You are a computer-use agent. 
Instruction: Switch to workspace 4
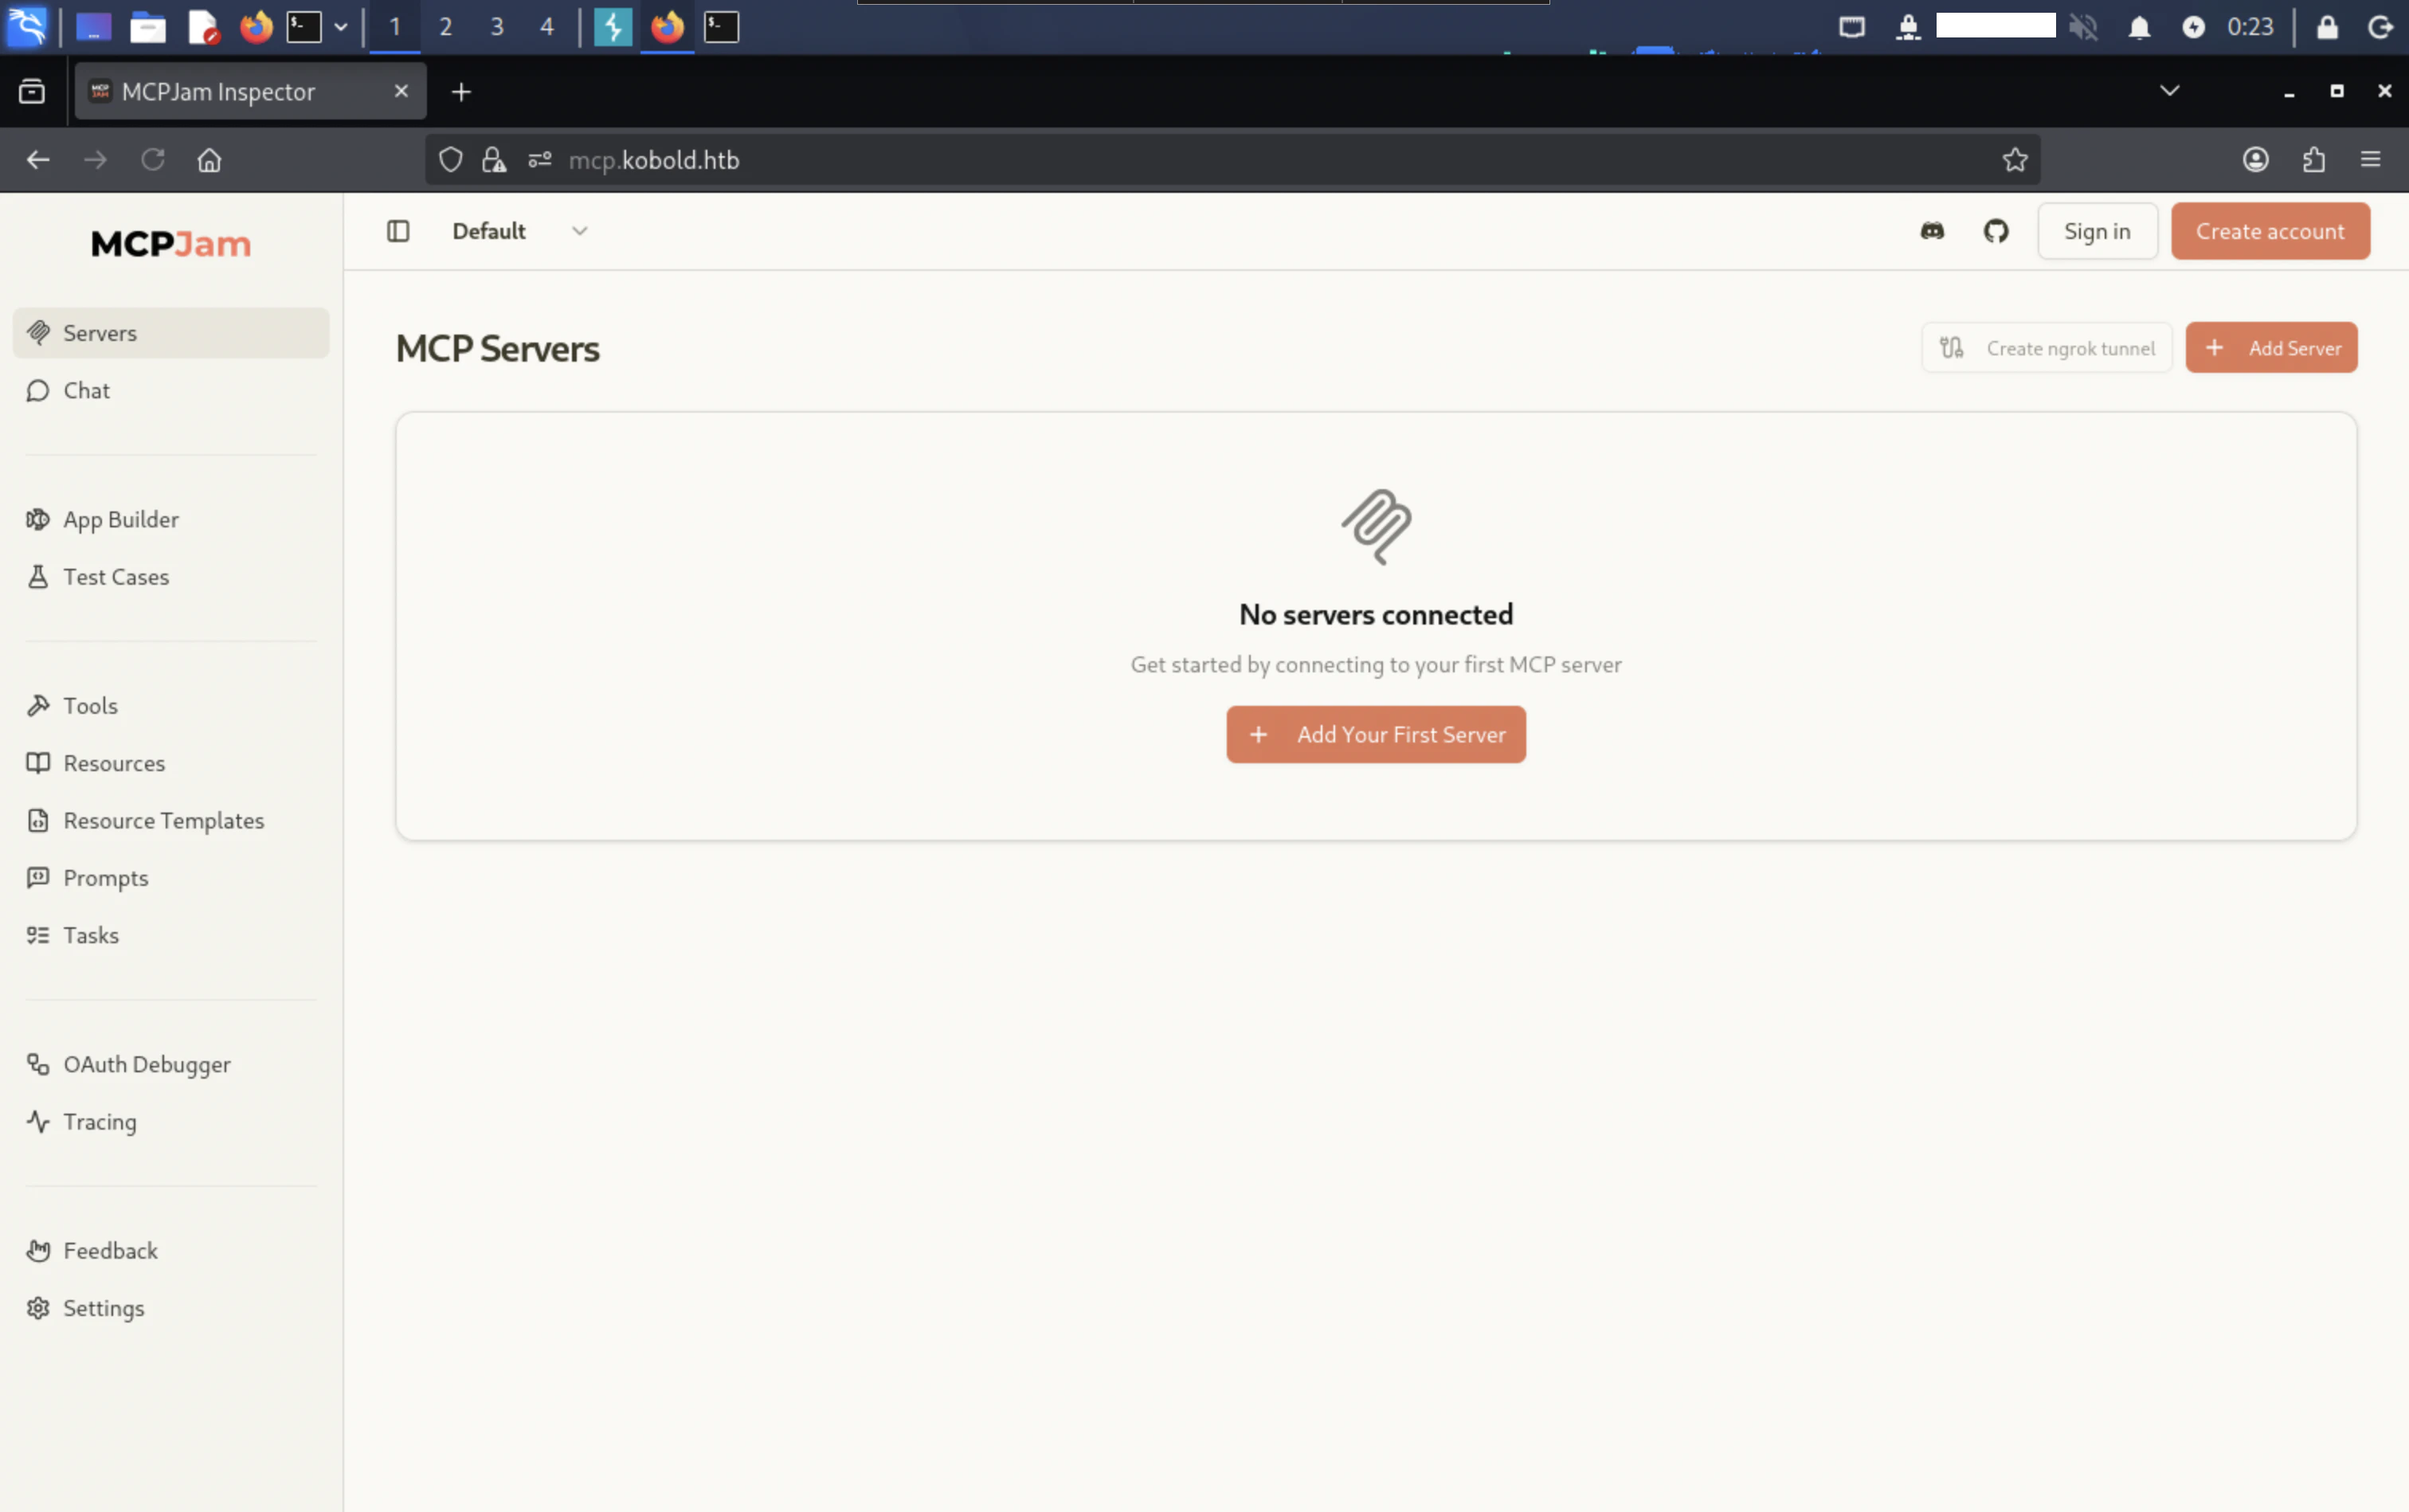(547, 27)
